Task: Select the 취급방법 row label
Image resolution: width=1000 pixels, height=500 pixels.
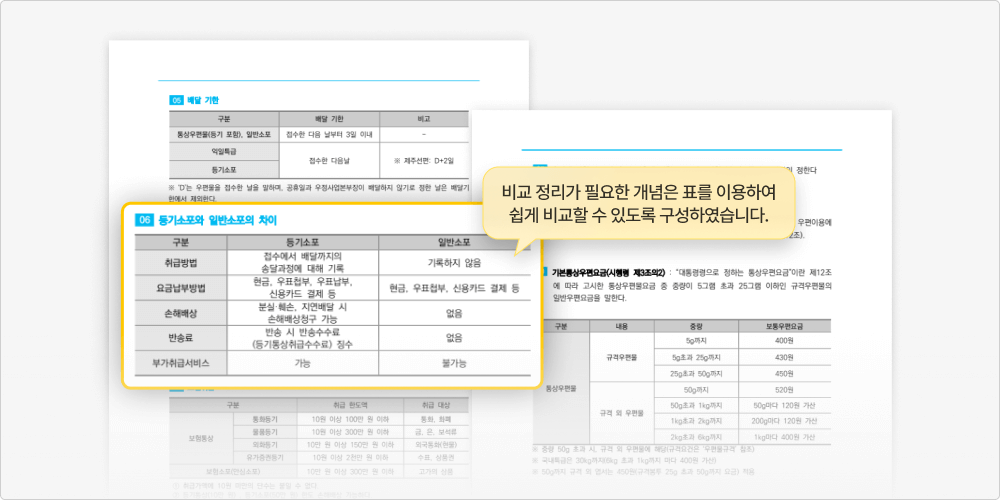Action: pos(181,262)
